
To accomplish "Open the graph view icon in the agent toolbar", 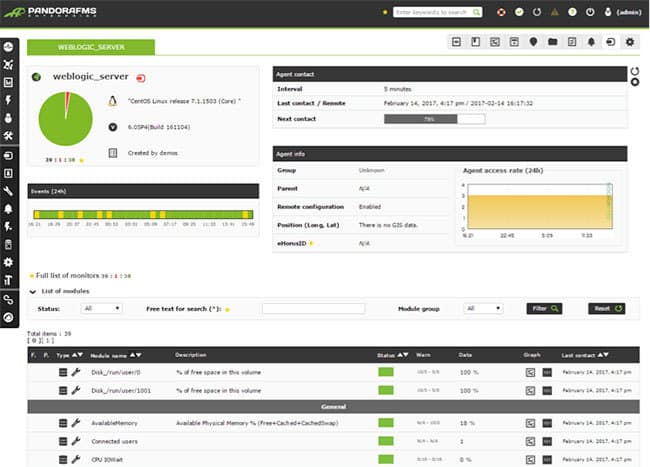I will click(x=495, y=42).
